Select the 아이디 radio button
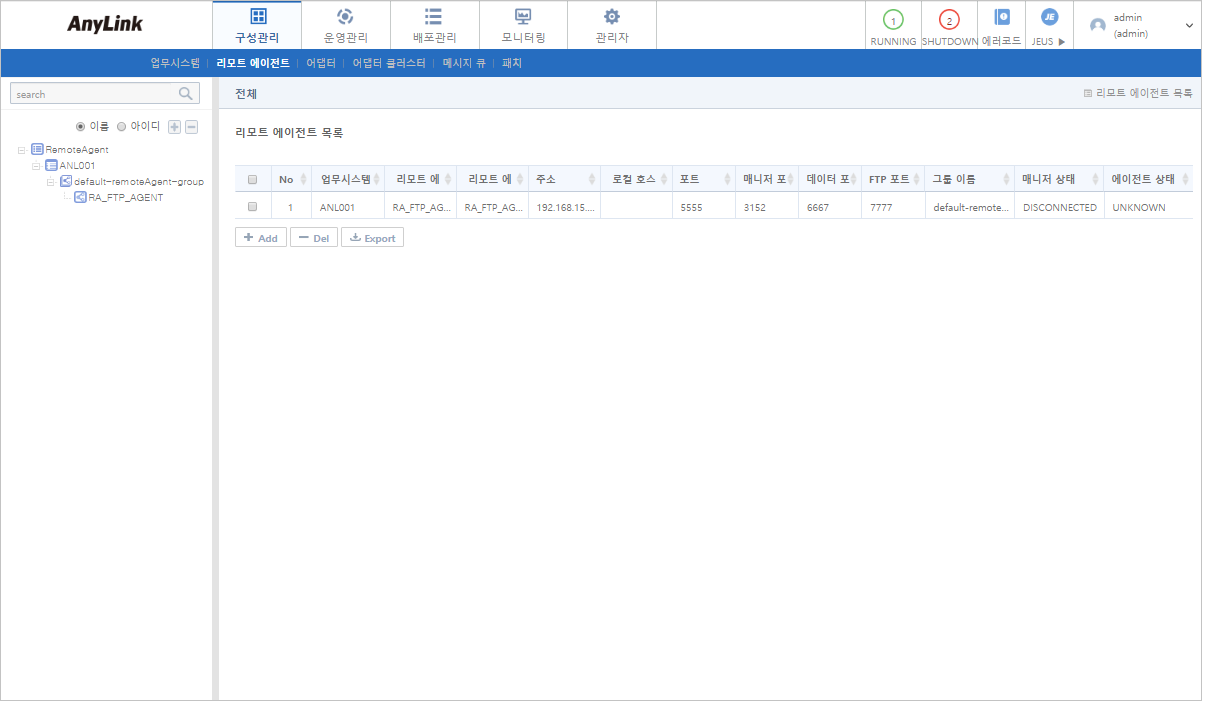This screenshot has width=1205, height=704. (x=122, y=127)
